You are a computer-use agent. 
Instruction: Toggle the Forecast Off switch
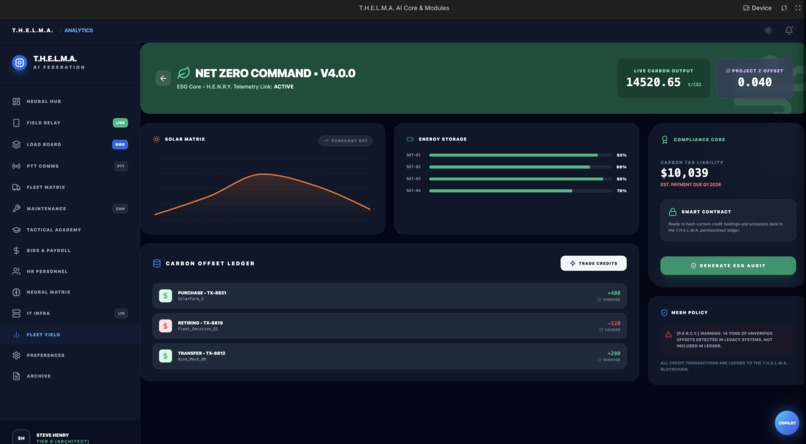coord(345,141)
